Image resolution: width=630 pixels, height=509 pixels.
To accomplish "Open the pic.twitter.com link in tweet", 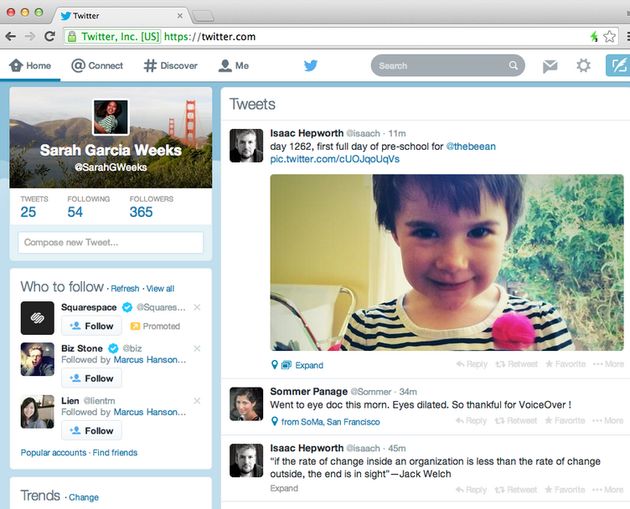I will [x=335, y=159].
